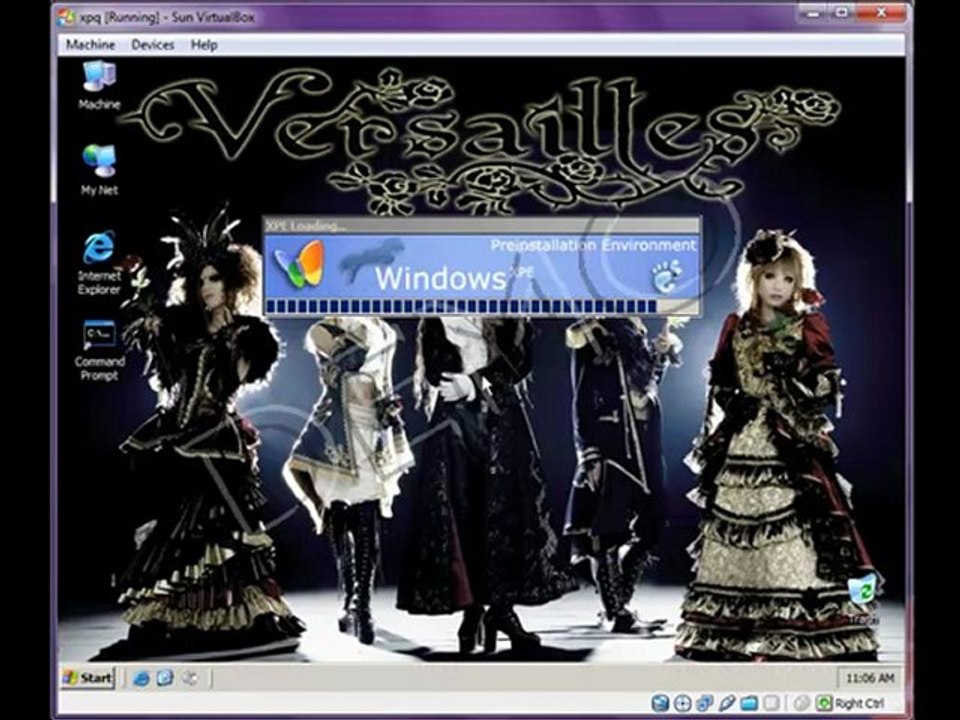Screen dimensions: 960x720
Task: Click the network adapters status icon
Action: point(705,703)
